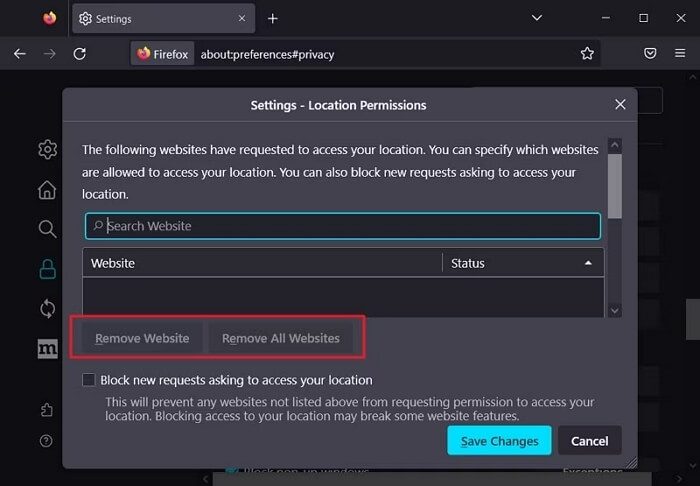Close the Location Permissions dialog
This screenshot has width=700, height=486.
(x=620, y=104)
